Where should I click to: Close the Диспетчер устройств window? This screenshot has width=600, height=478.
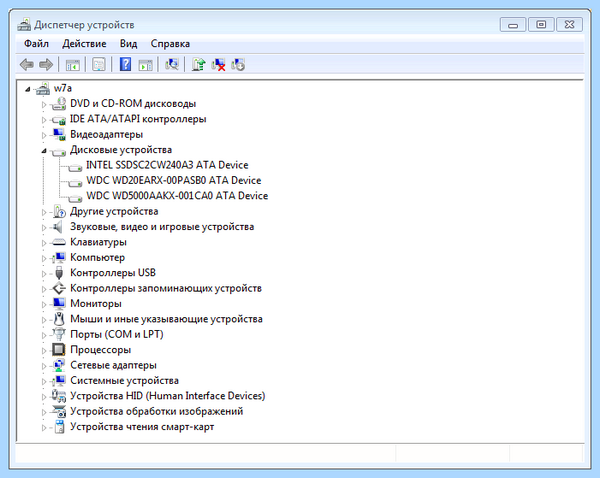coord(569,24)
